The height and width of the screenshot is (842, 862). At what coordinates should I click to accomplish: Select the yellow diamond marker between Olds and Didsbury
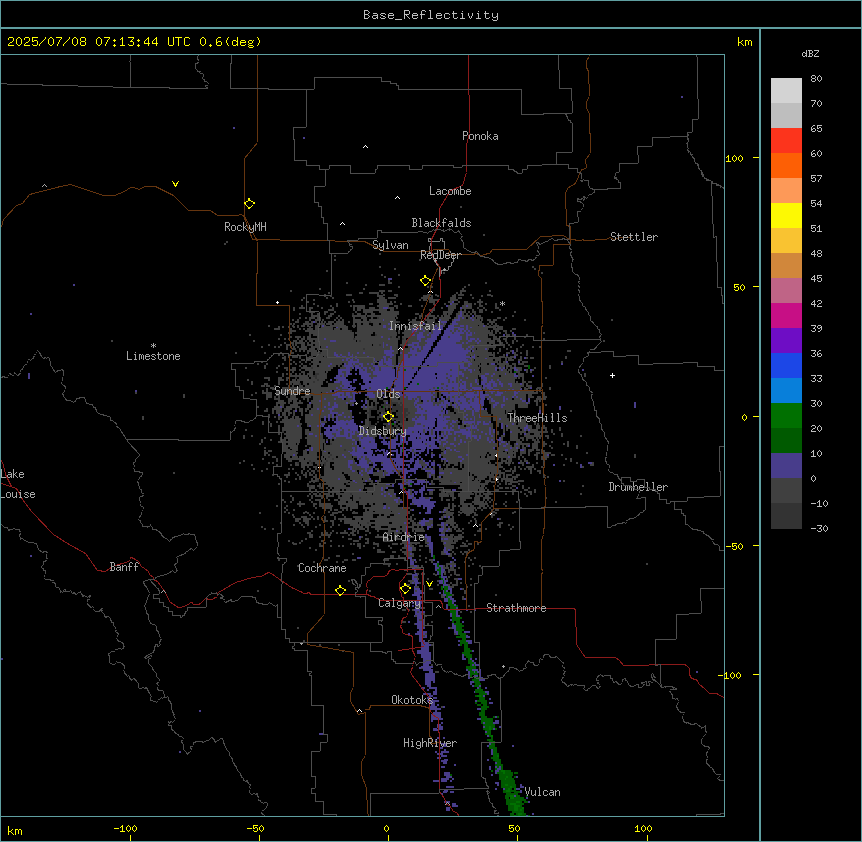[x=388, y=417]
